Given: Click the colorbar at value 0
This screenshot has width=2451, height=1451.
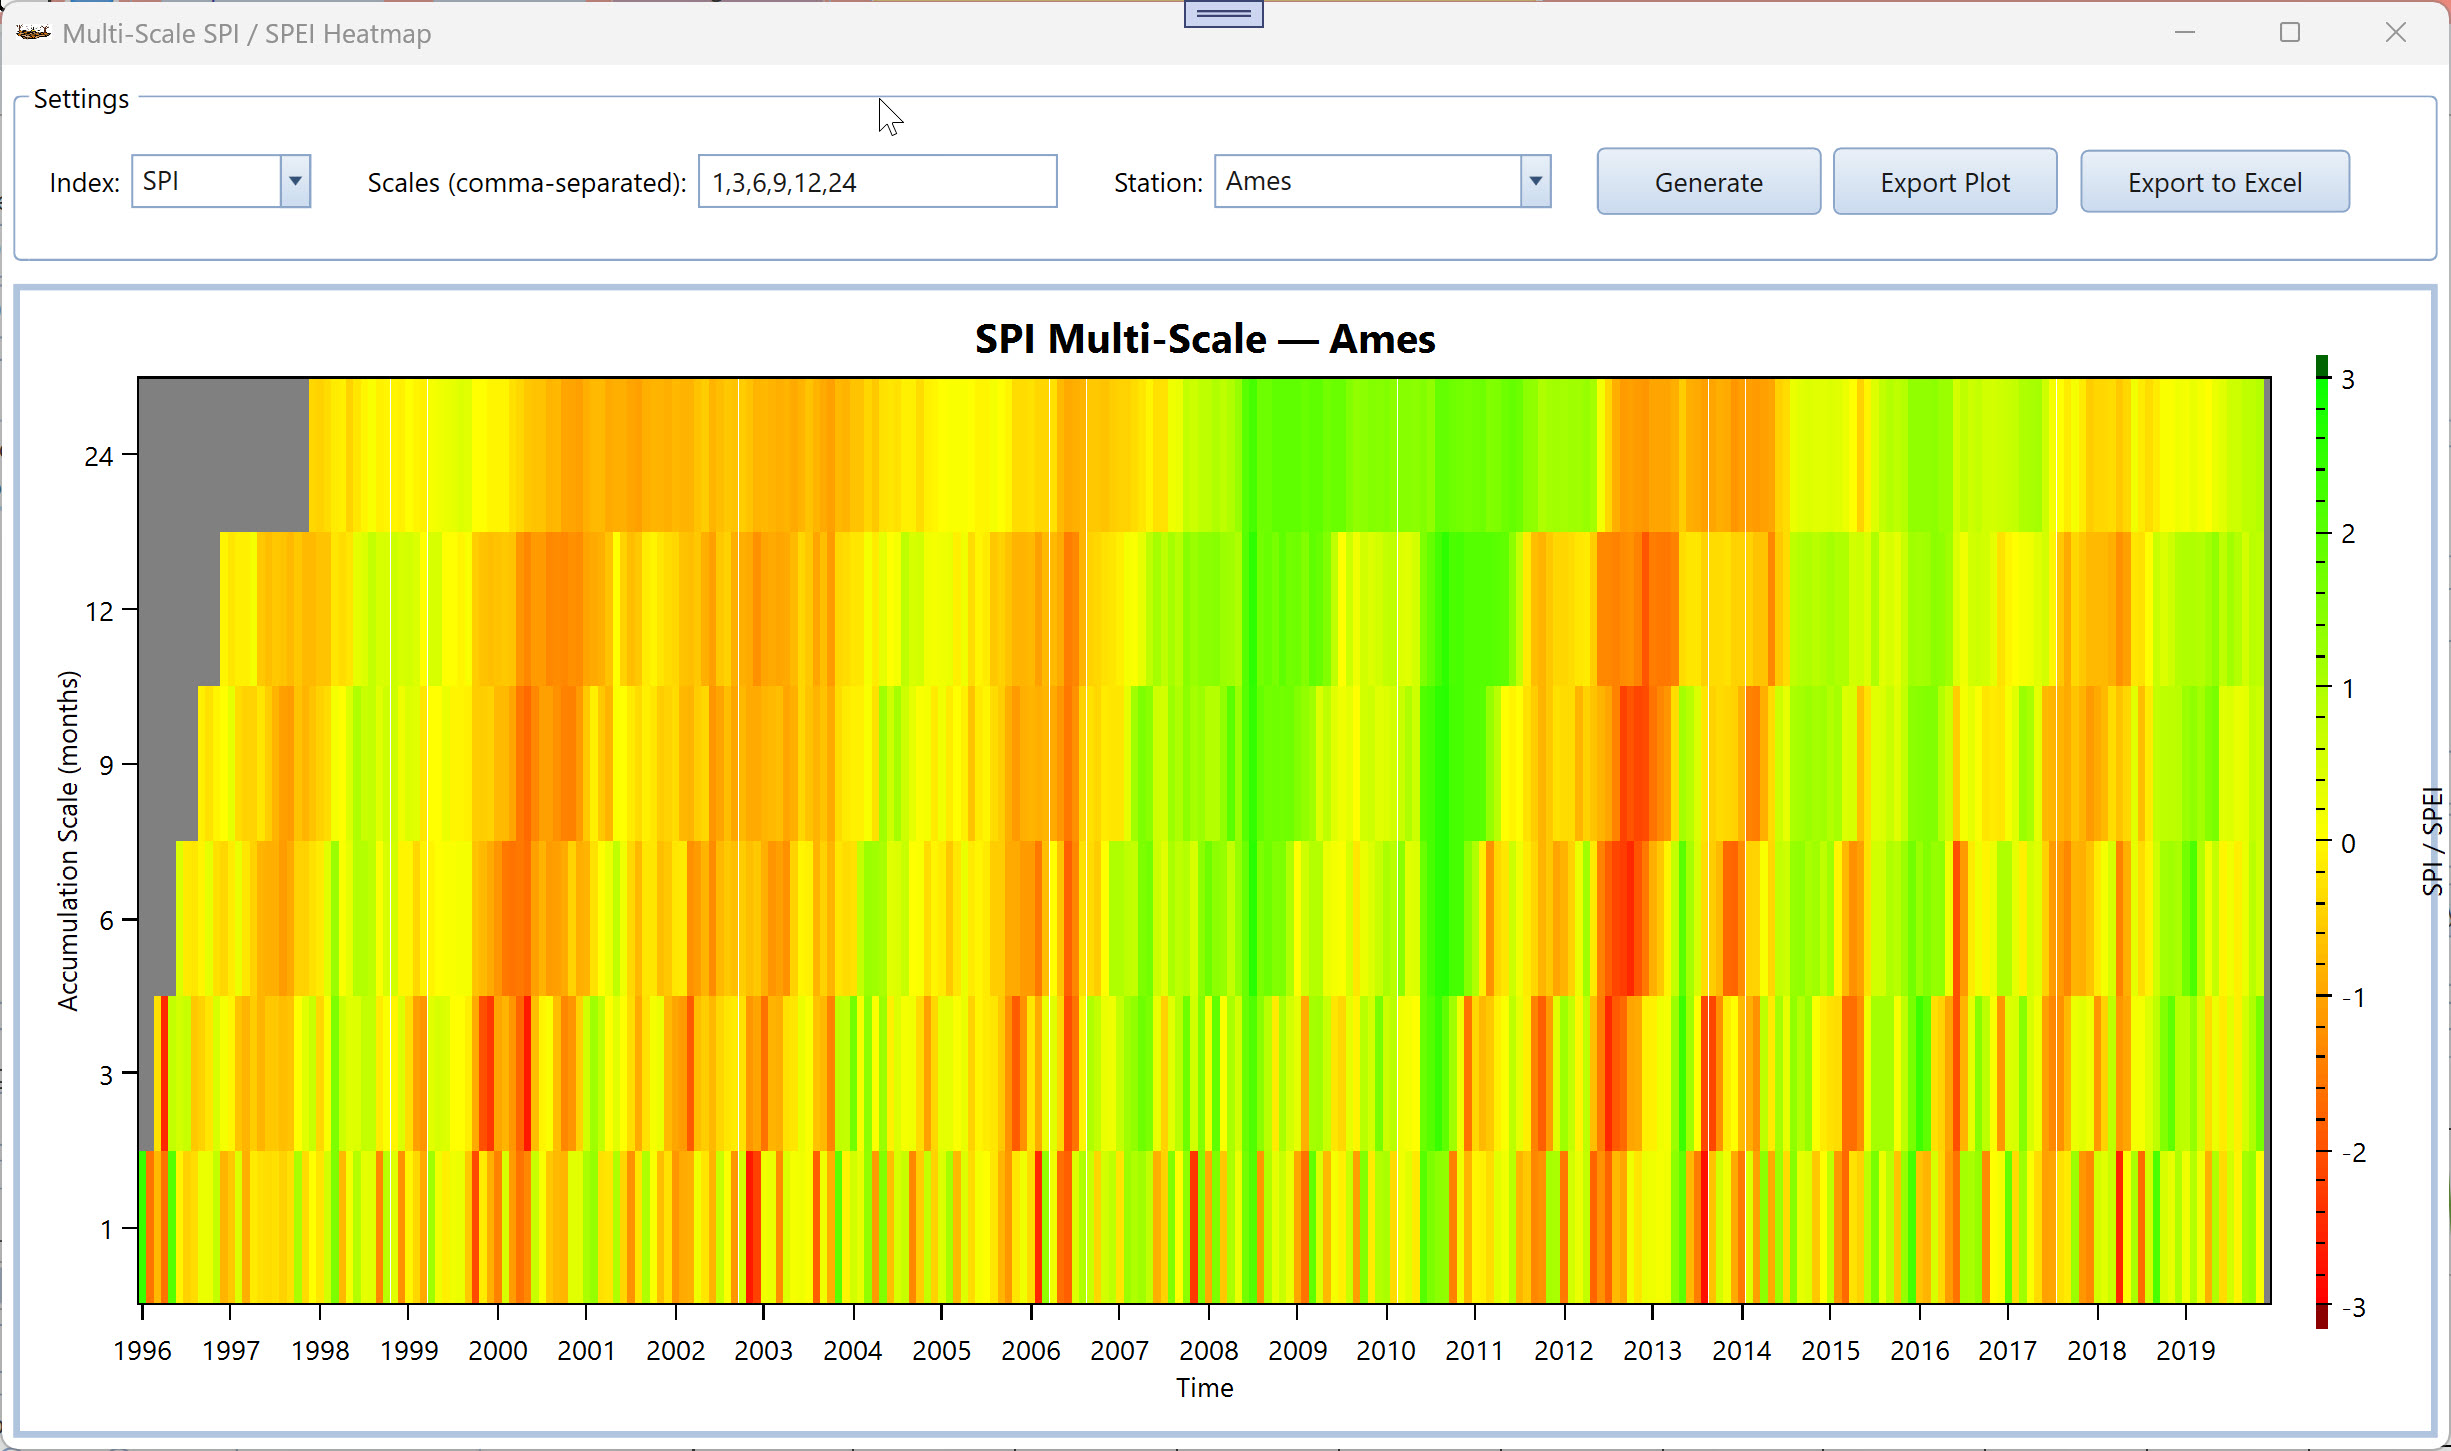Looking at the screenshot, I should click(2322, 843).
